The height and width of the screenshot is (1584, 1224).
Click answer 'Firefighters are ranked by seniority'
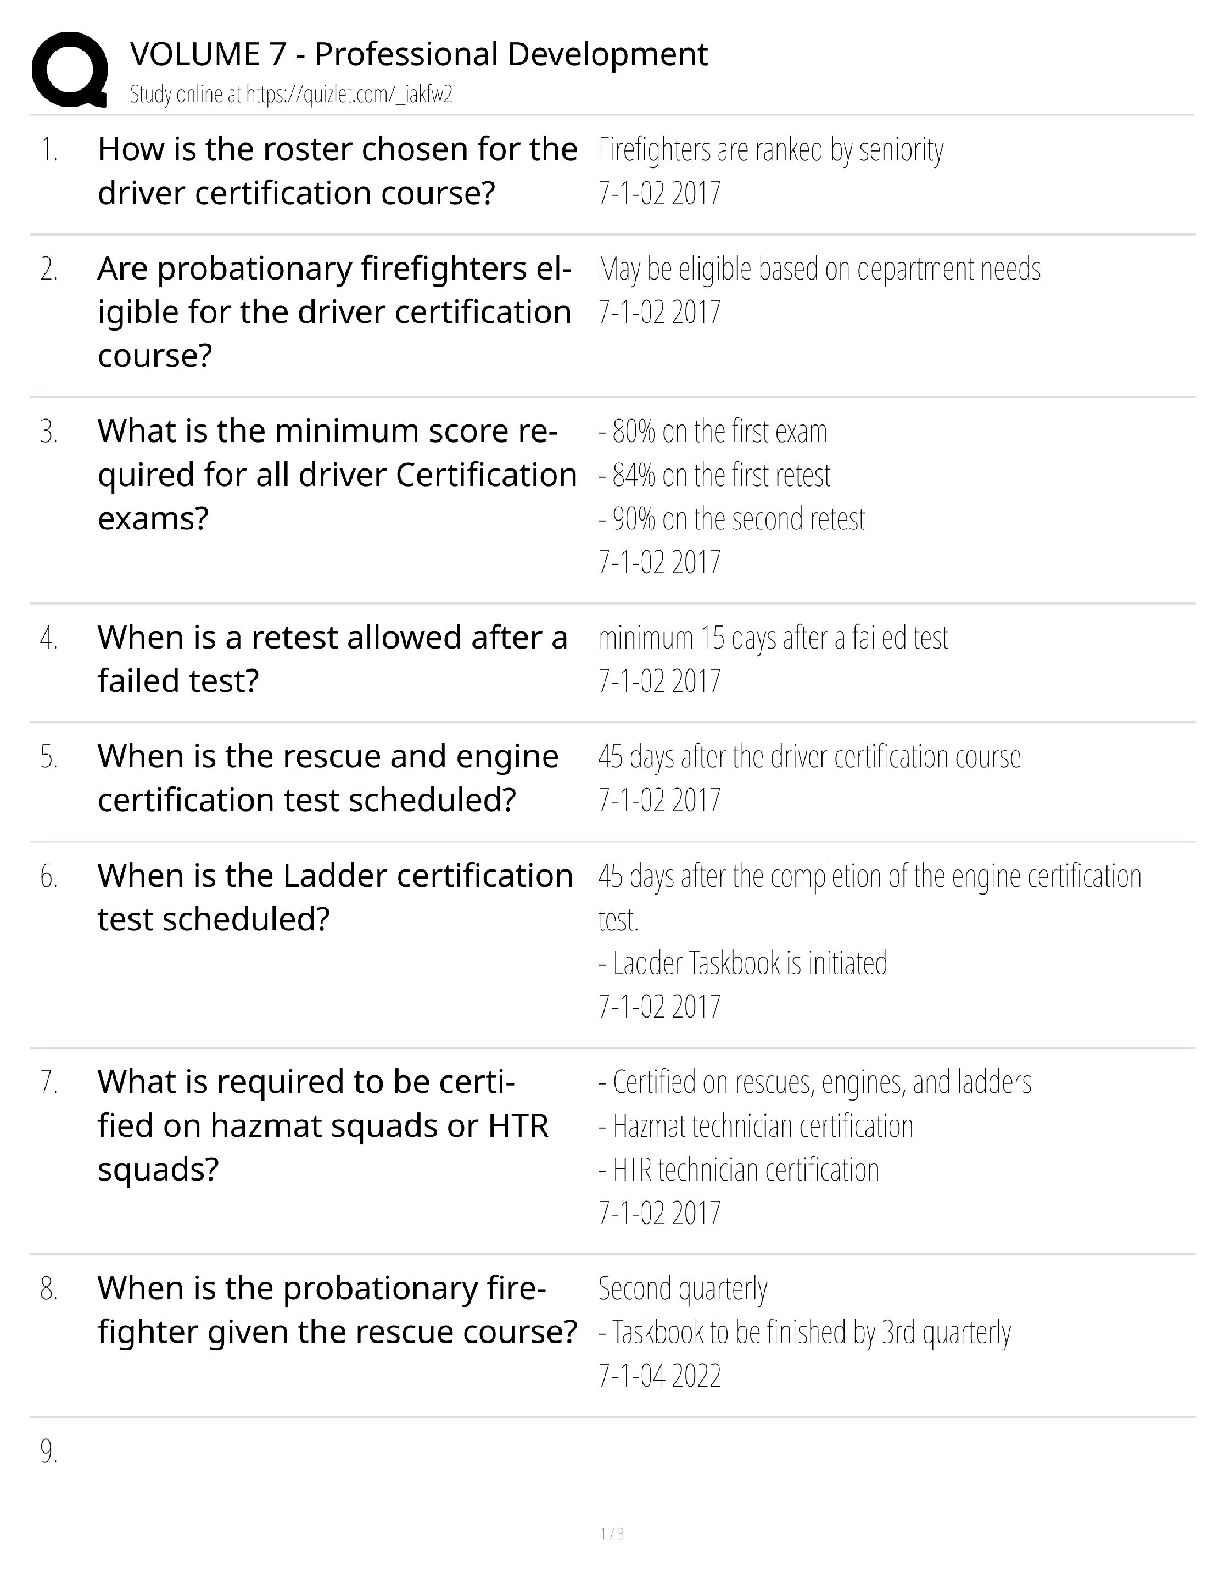[771, 150]
